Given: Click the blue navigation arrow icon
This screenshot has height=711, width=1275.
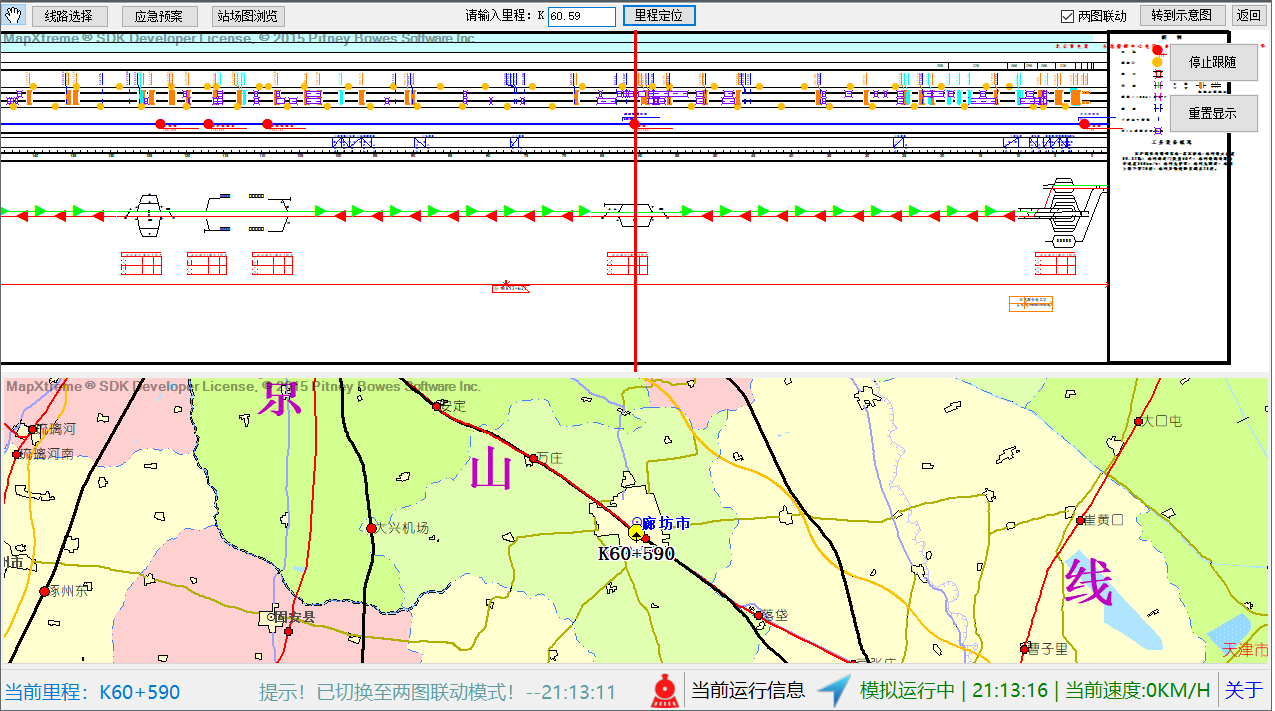Looking at the screenshot, I should tap(832, 691).
